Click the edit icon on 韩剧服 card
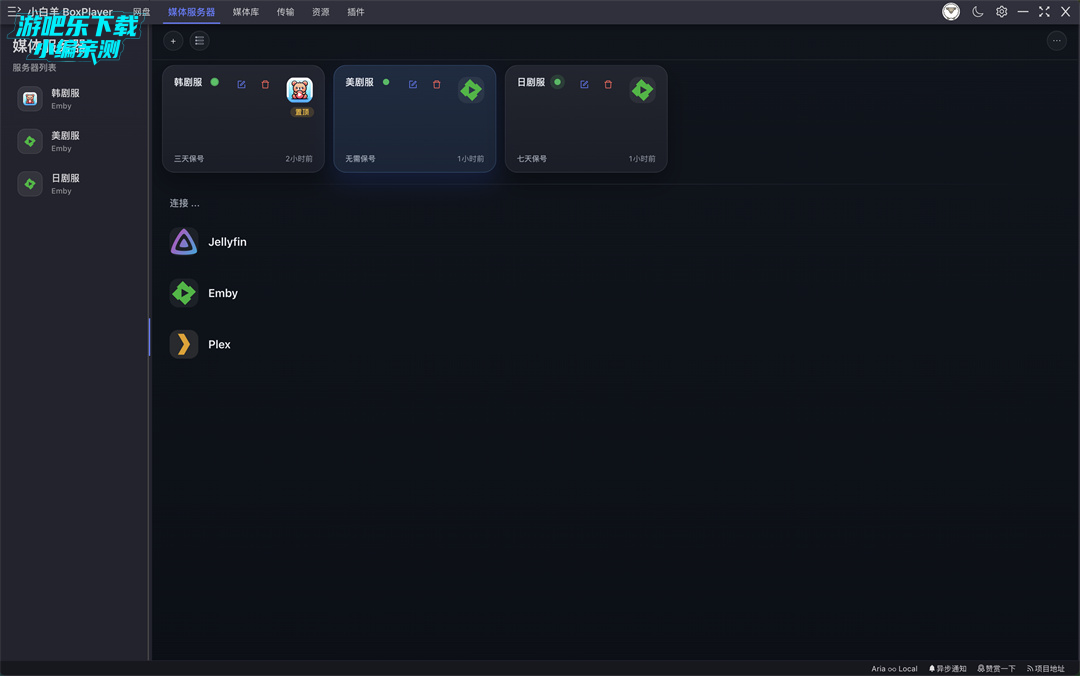Screen dimensions: 1080x676 click(241, 84)
